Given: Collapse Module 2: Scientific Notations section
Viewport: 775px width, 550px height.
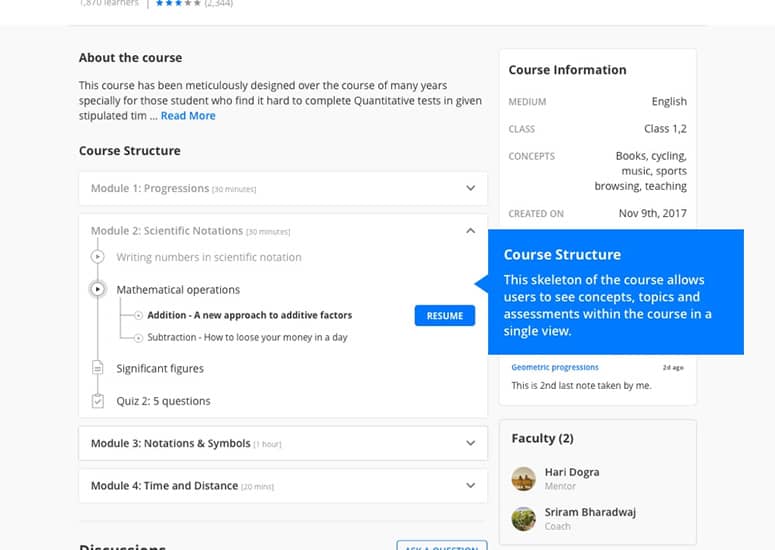Looking at the screenshot, I should 470,231.
